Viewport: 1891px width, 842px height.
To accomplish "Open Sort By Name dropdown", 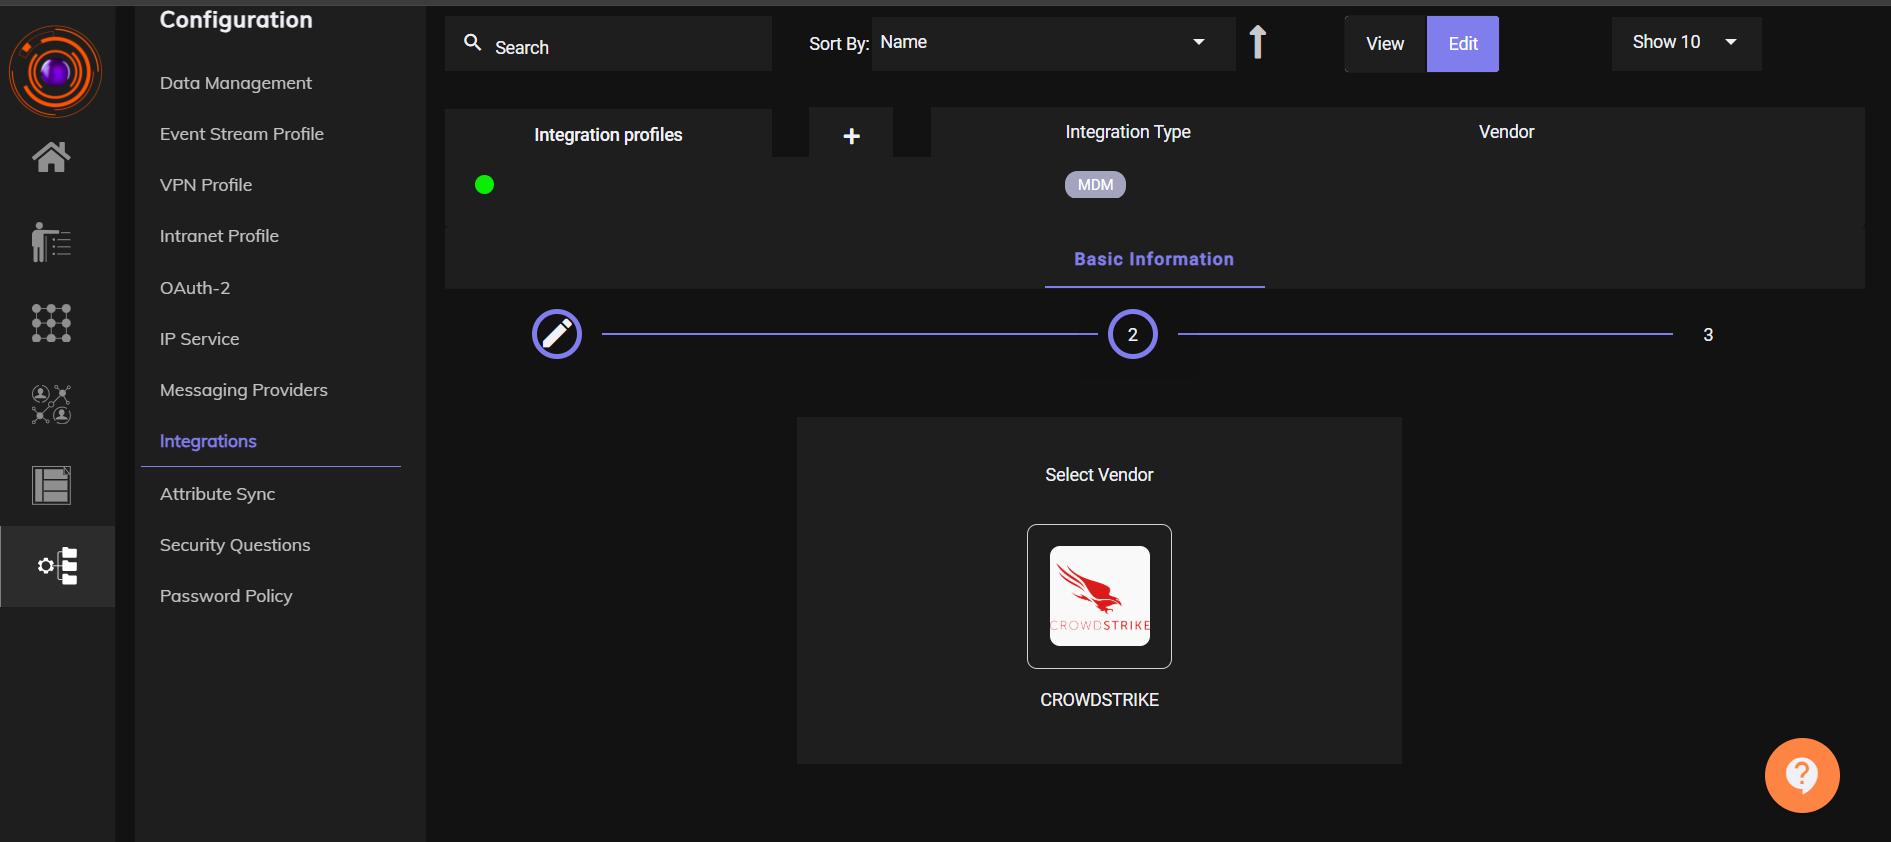I will click(x=1053, y=43).
